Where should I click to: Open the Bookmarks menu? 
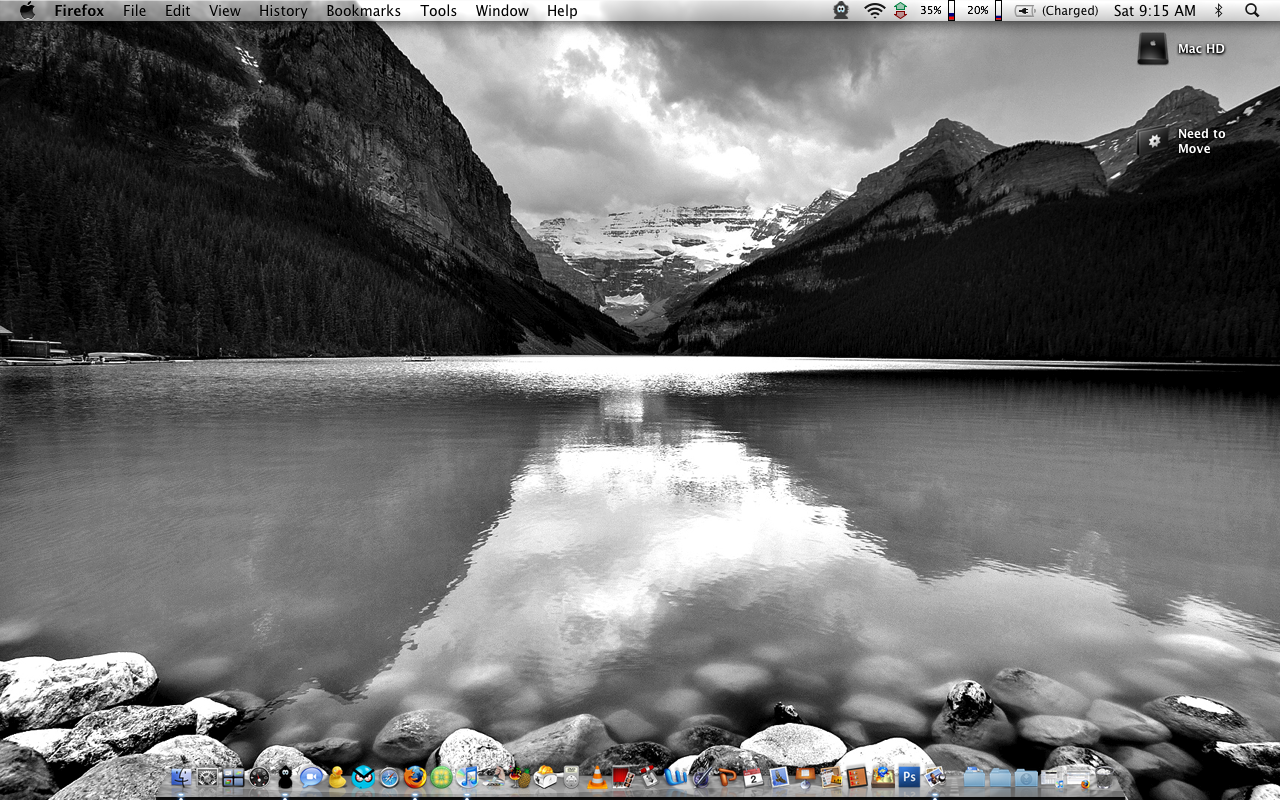(x=364, y=10)
